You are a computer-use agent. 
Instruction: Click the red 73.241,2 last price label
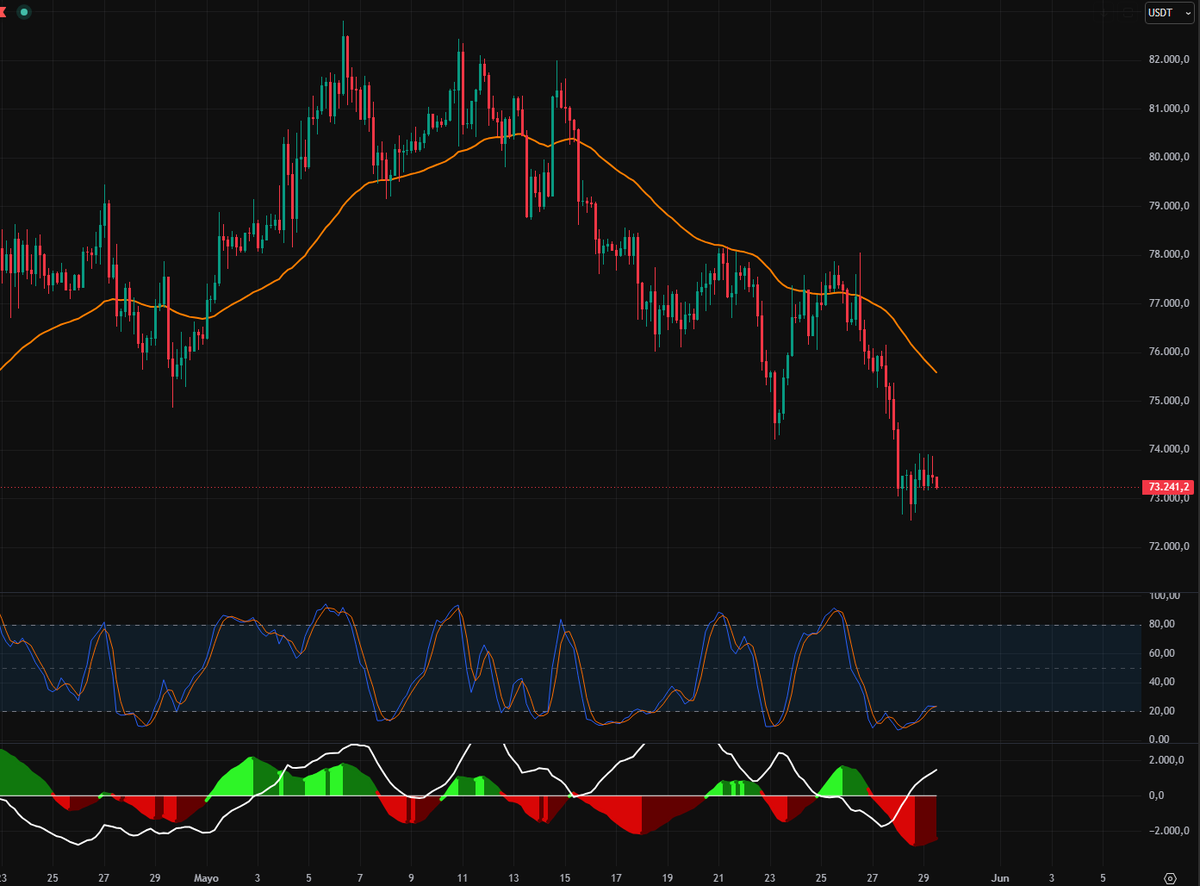(x=1167, y=487)
